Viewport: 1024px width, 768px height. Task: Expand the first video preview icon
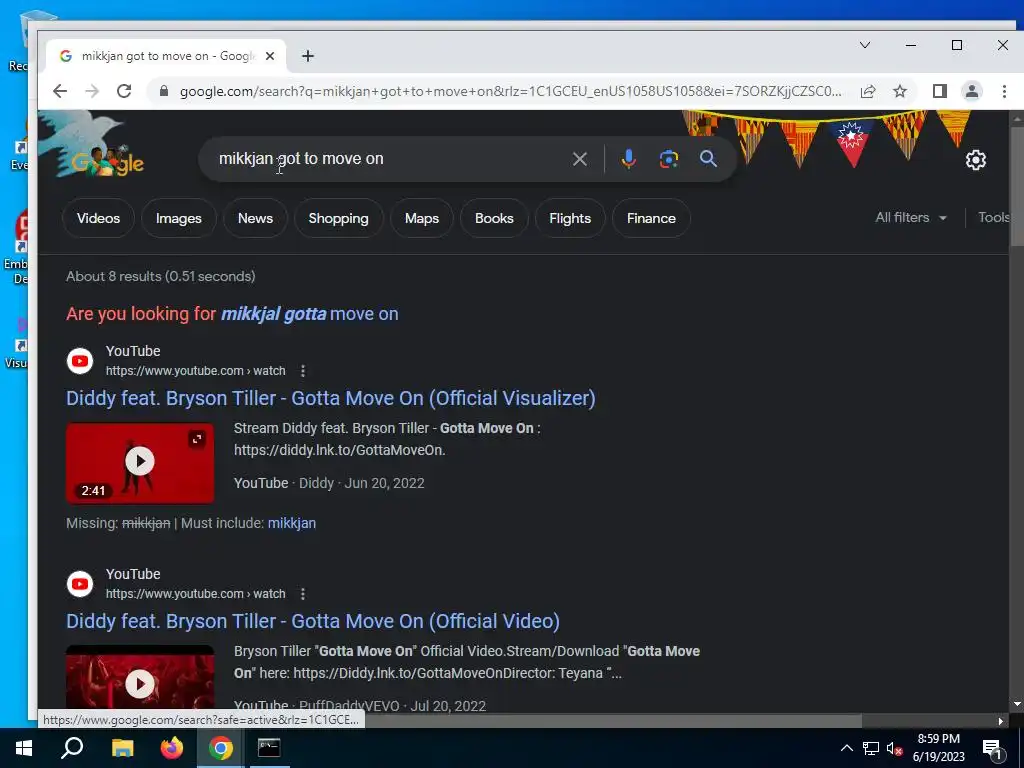[197, 439]
